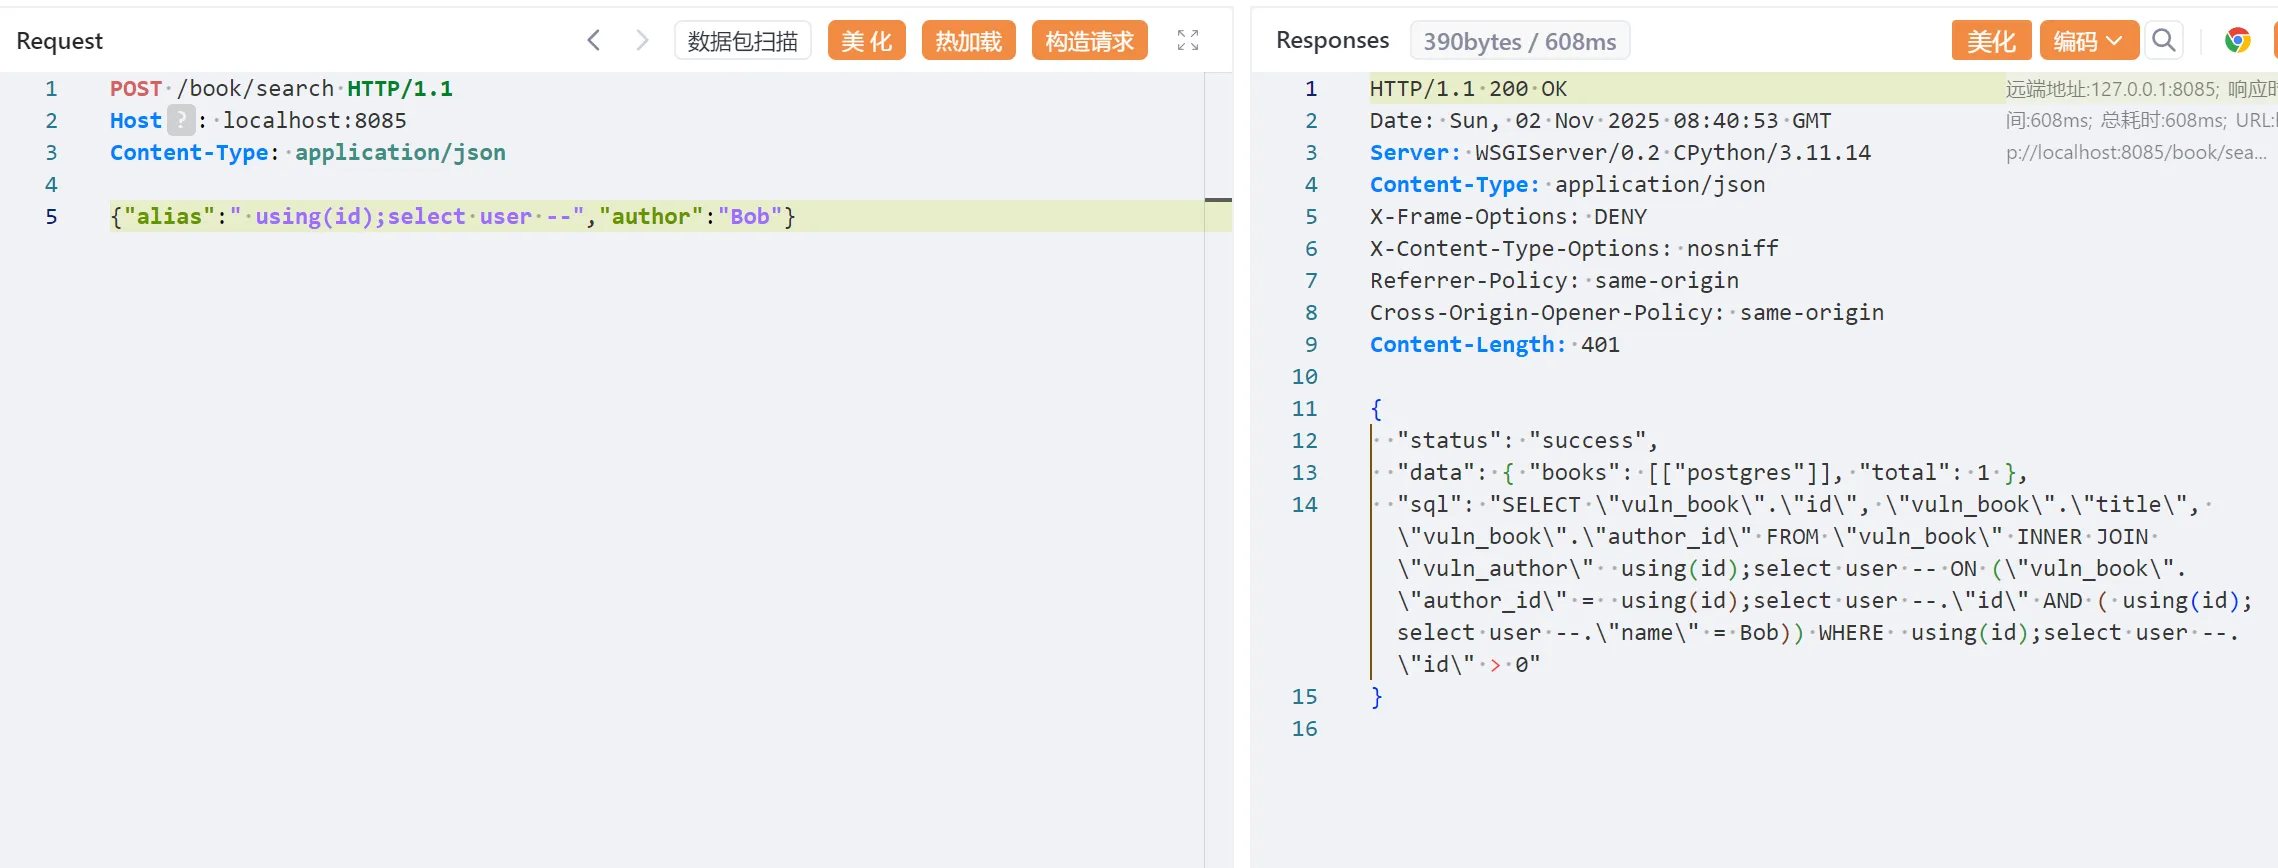
Task: Open search in Responses panel
Action: 2164,40
